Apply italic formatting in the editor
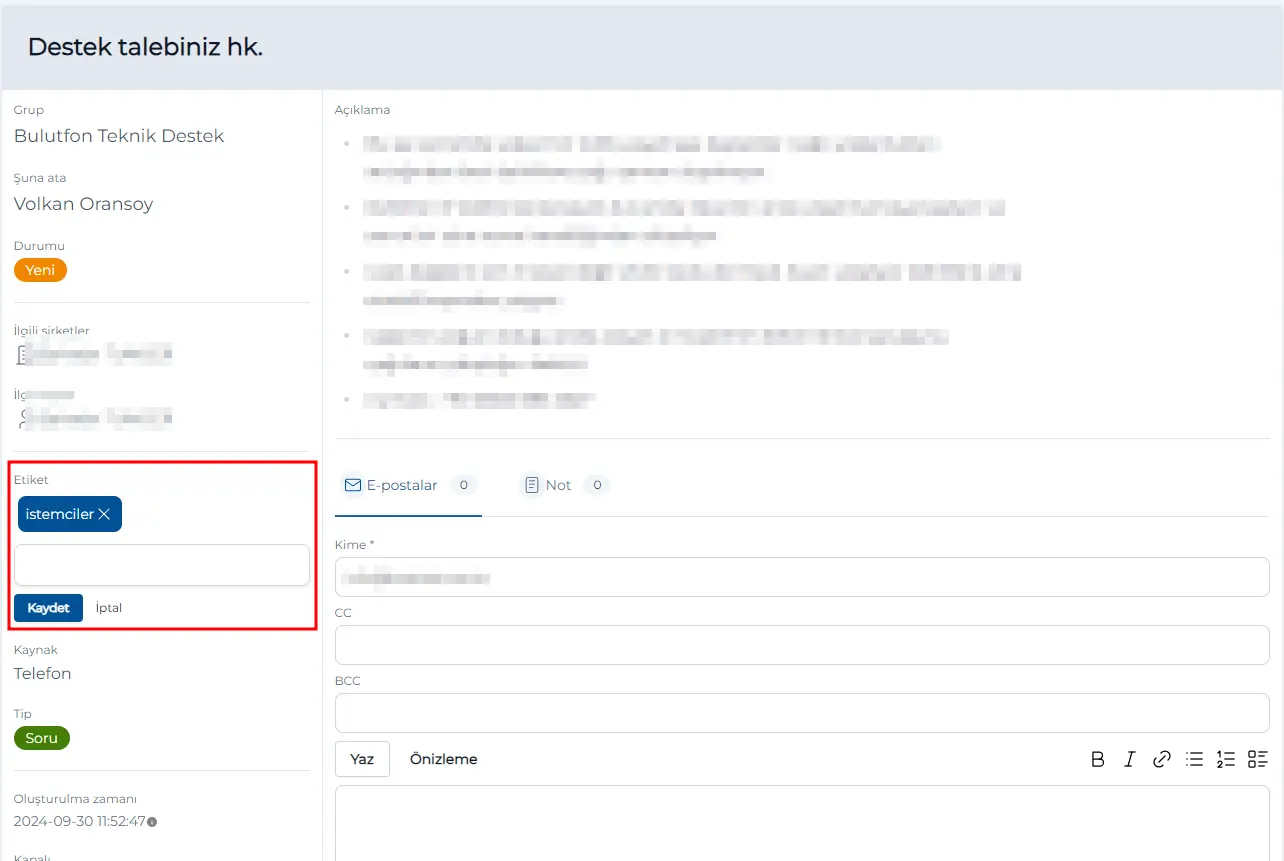1284x861 pixels. 1129,759
